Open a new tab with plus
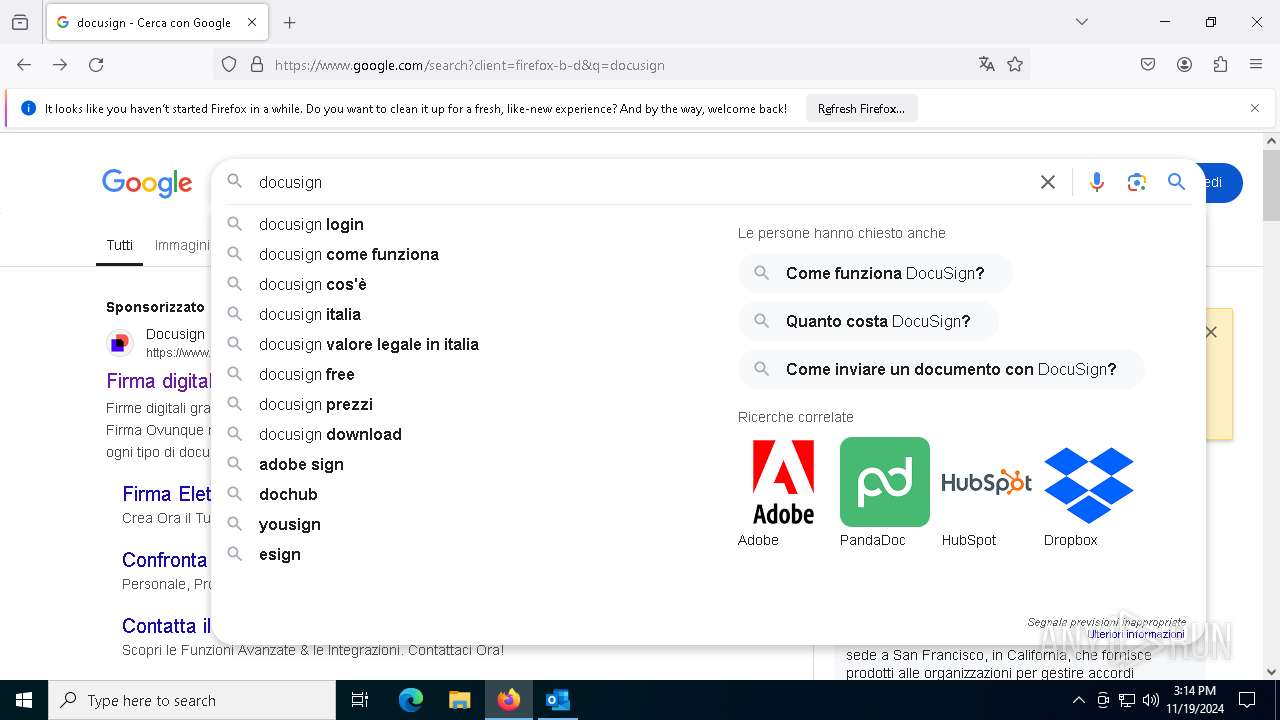The width and height of the screenshot is (1280, 720). tap(289, 22)
